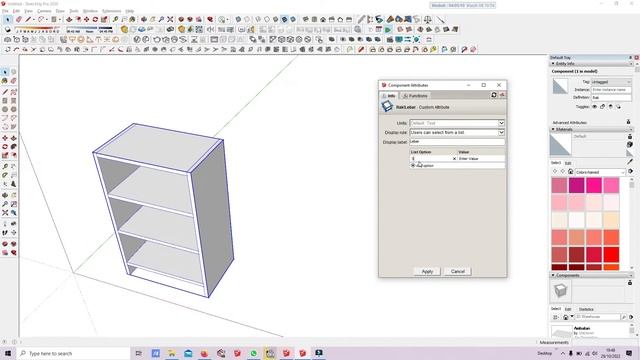The height and width of the screenshot is (360, 640).
Task: Select the Shaded With Textures face style icon
Action: pyautogui.click(x=284, y=19)
